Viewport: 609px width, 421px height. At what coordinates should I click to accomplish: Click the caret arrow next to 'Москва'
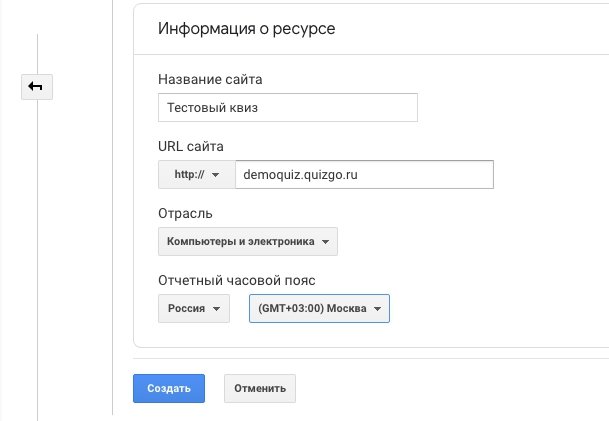pyautogui.click(x=377, y=309)
